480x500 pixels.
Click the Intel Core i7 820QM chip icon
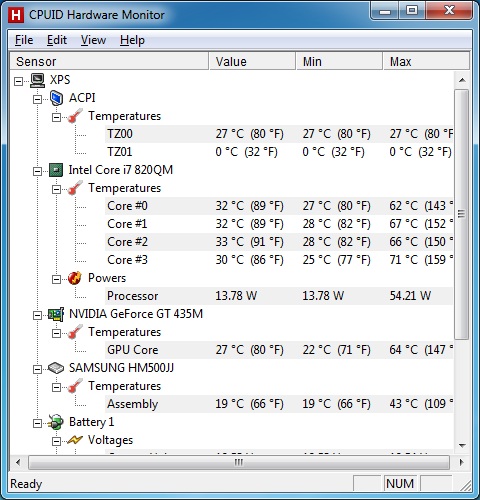click(56, 170)
